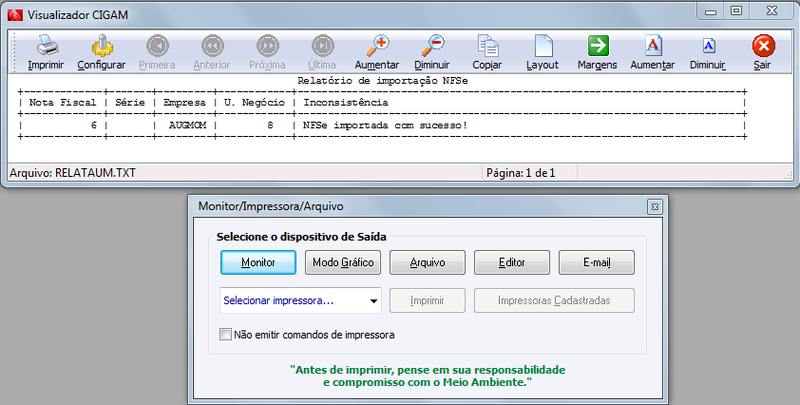This screenshot has height=405, width=800.
Task: Exit viewer with red Sair icon
Action: click(x=763, y=46)
